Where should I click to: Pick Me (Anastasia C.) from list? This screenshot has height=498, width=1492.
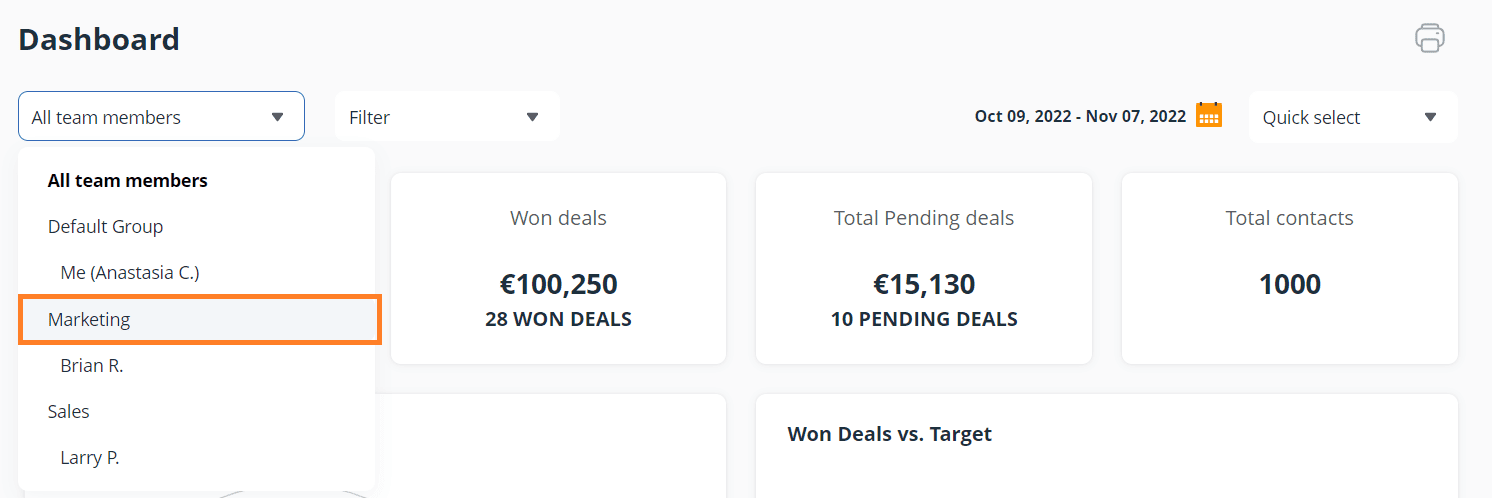(x=130, y=273)
